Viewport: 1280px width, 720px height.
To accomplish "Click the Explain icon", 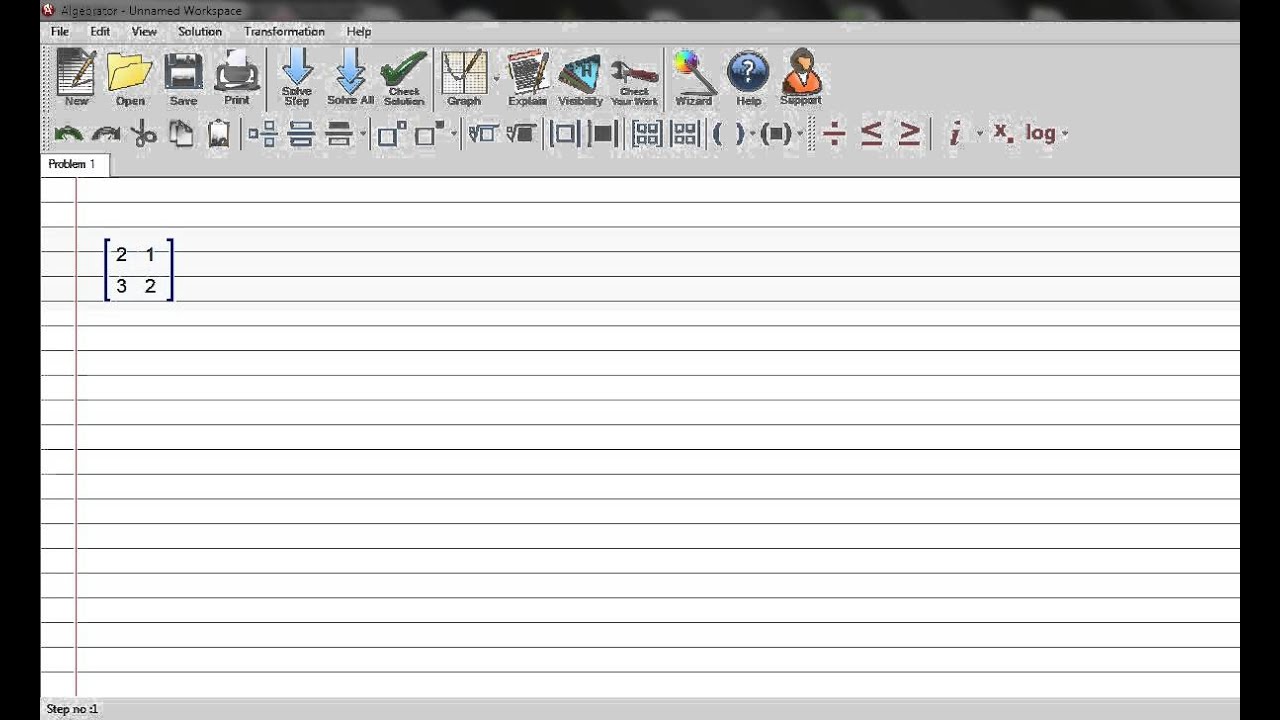I will (x=527, y=77).
